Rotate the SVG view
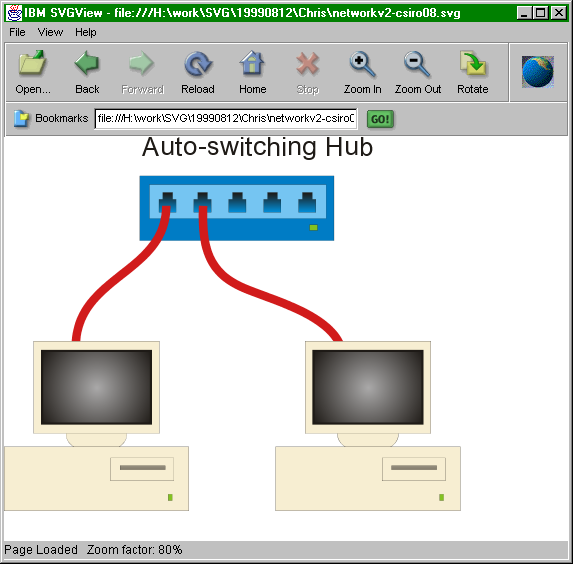This screenshot has width=573, height=564. pyautogui.click(x=473, y=63)
